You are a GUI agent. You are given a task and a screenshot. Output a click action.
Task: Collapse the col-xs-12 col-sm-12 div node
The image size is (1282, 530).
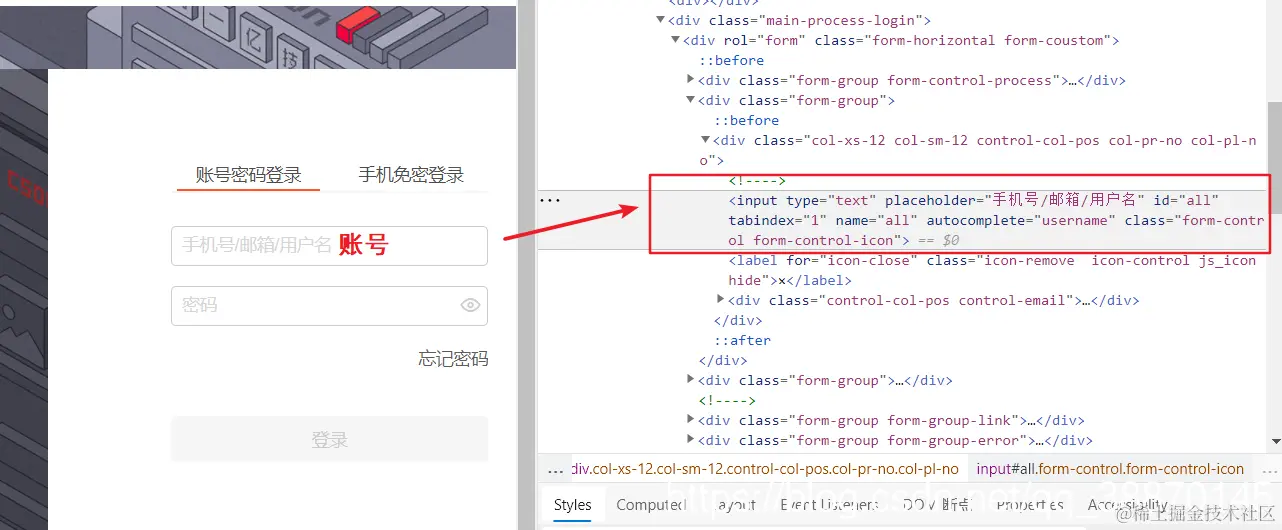pos(705,140)
